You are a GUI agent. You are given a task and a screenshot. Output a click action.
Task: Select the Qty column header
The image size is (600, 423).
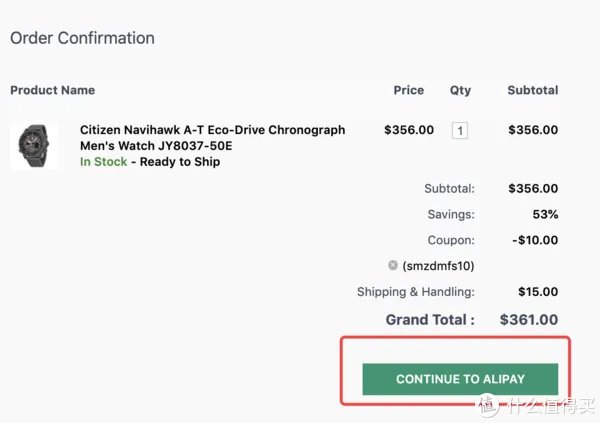pos(460,90)
